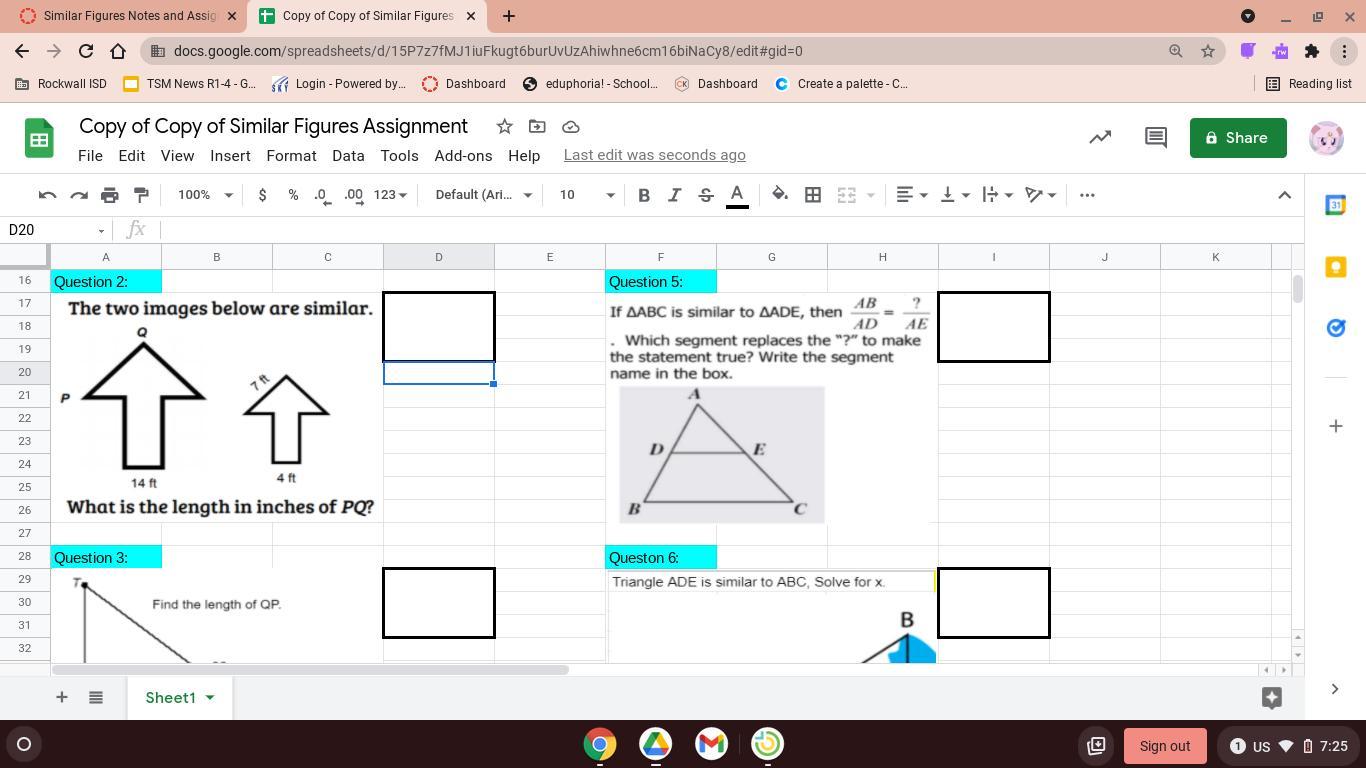Move the document with folder icon
The width and height of the screenshot is (1366, 768).
pyautogui.click(x=537, y=127)
